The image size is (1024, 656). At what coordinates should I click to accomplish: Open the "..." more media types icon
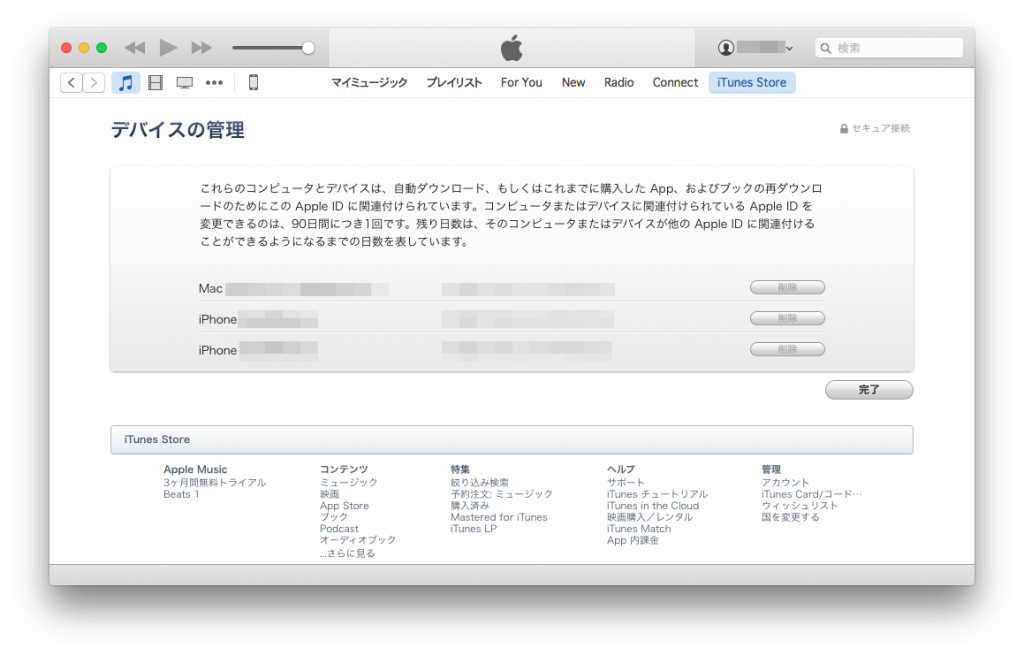pos(214,82)
